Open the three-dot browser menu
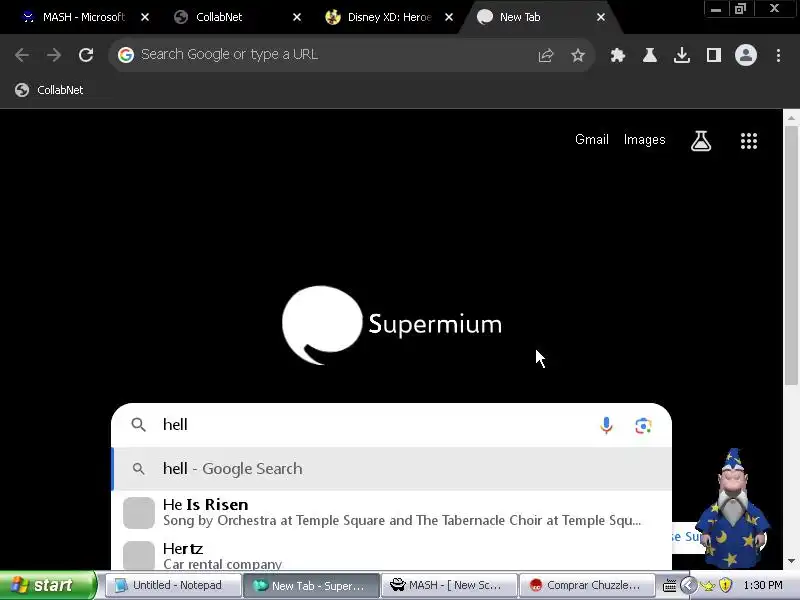Image resolution: width=800 pixels, height=600 pixels. pos(778,55)
